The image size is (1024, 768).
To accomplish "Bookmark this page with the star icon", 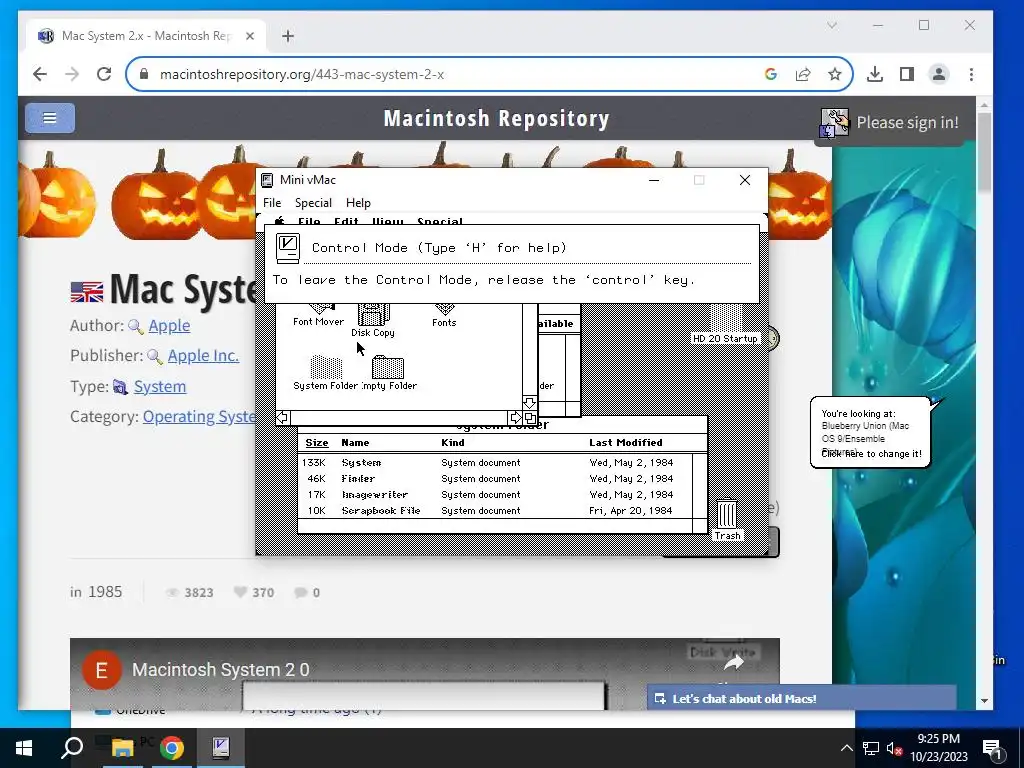I will (835, 74).
